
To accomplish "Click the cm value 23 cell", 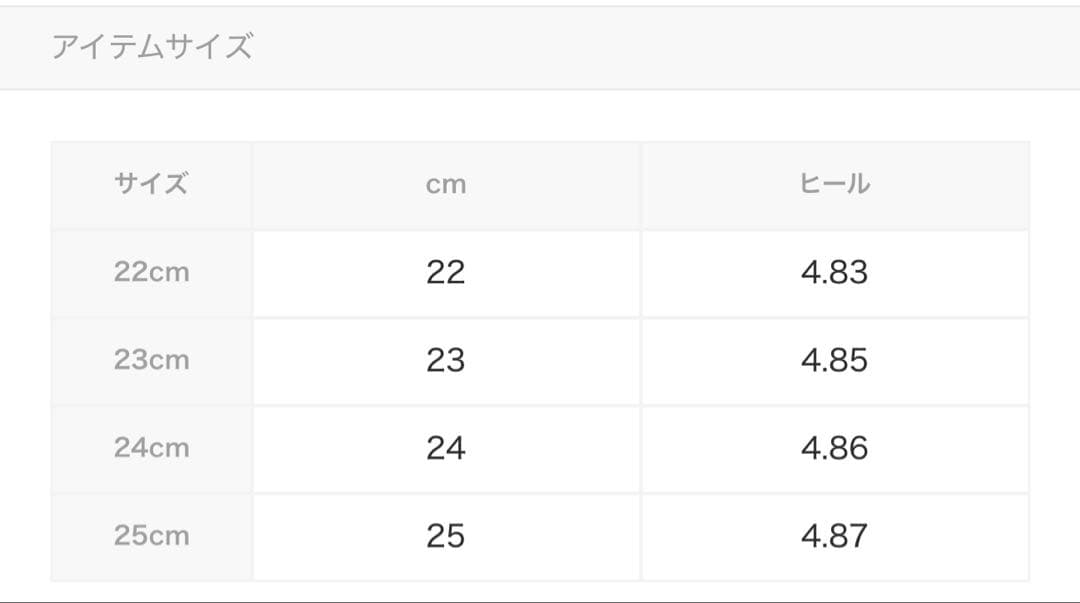I will [446, 360].
